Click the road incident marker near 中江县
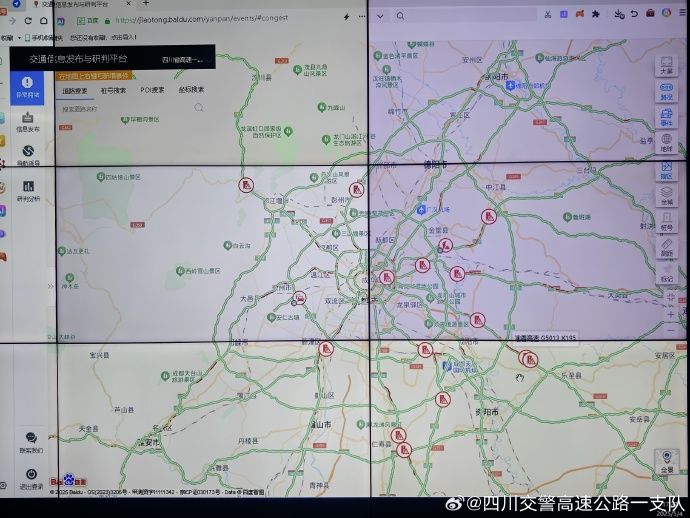690x518 pixels. coord(489,215)
